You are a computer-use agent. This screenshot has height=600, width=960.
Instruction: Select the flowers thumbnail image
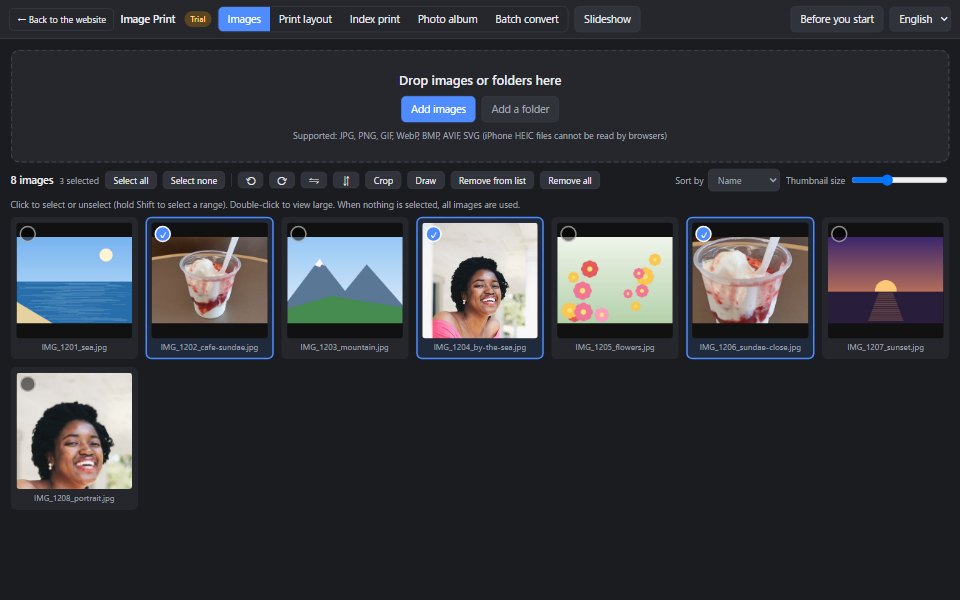pos(615,280)
